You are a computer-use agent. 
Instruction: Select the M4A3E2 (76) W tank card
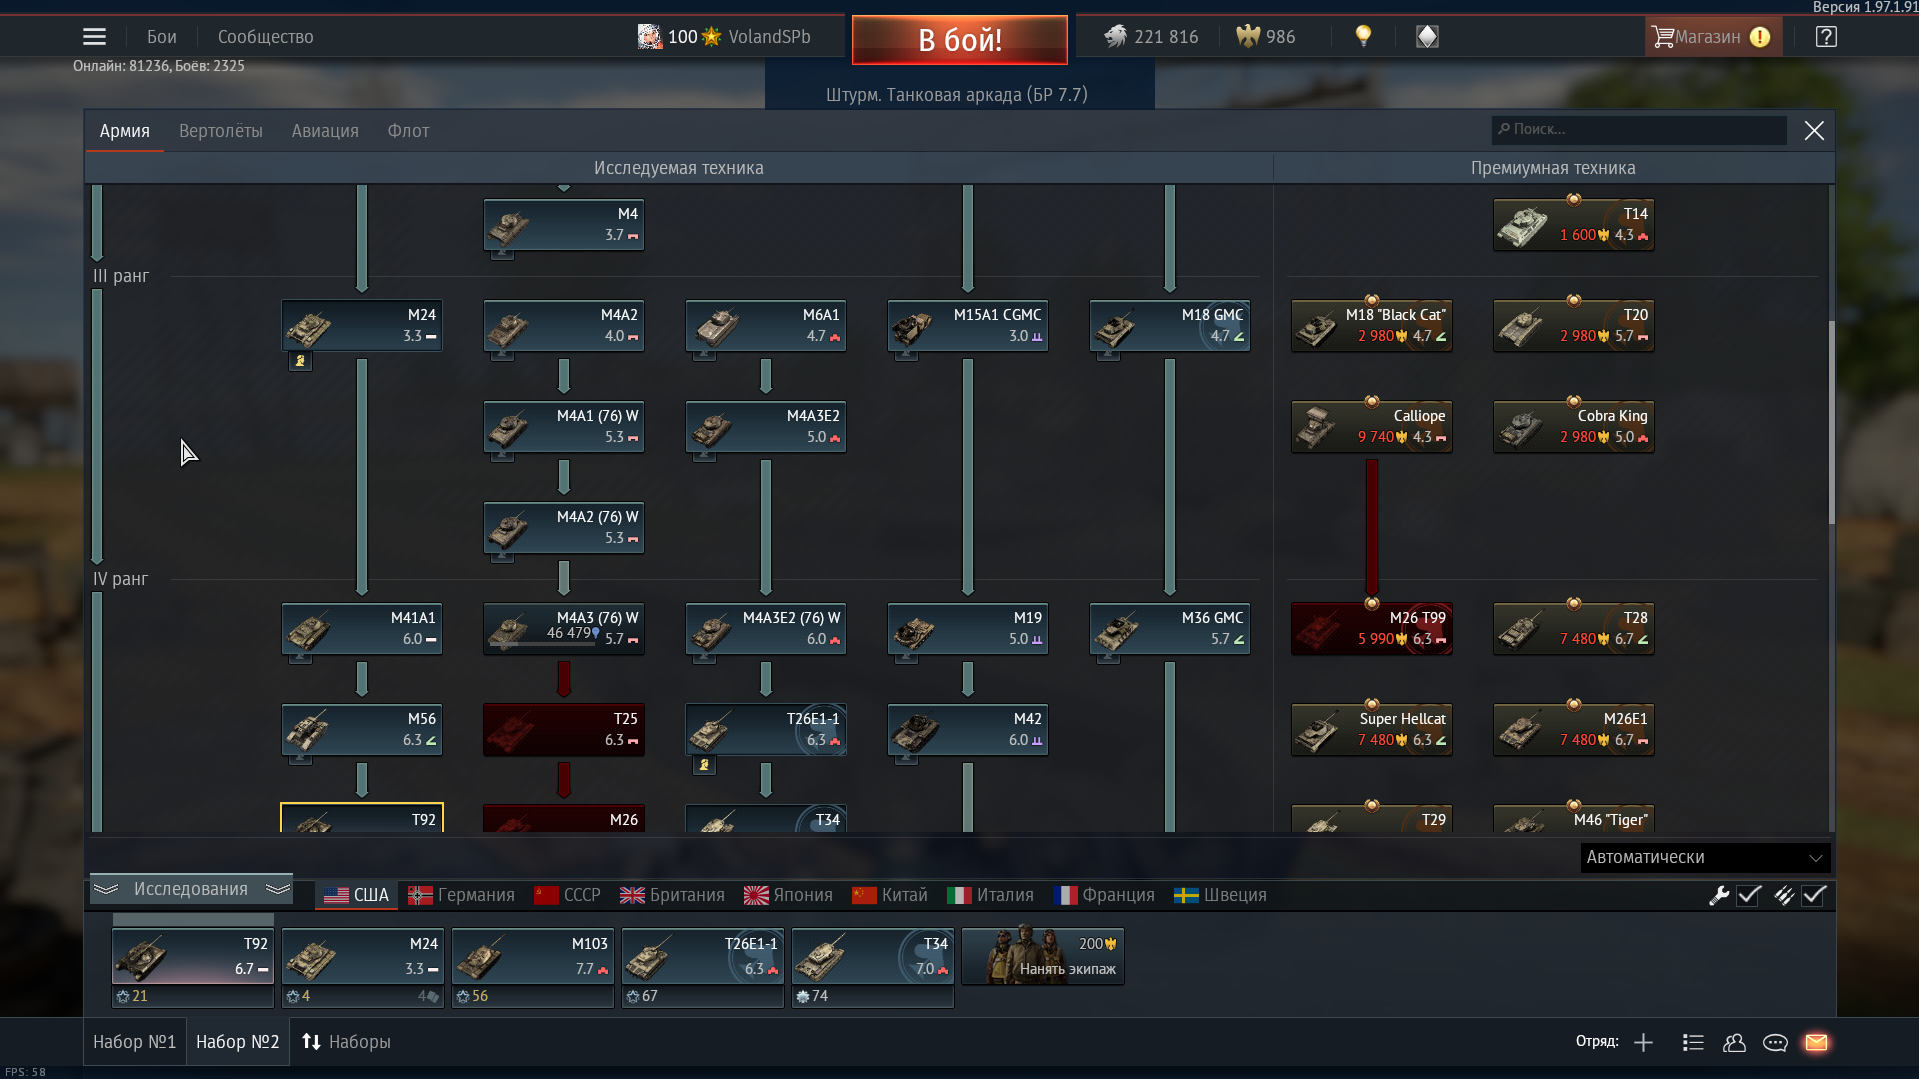click(x=766, y=628)
